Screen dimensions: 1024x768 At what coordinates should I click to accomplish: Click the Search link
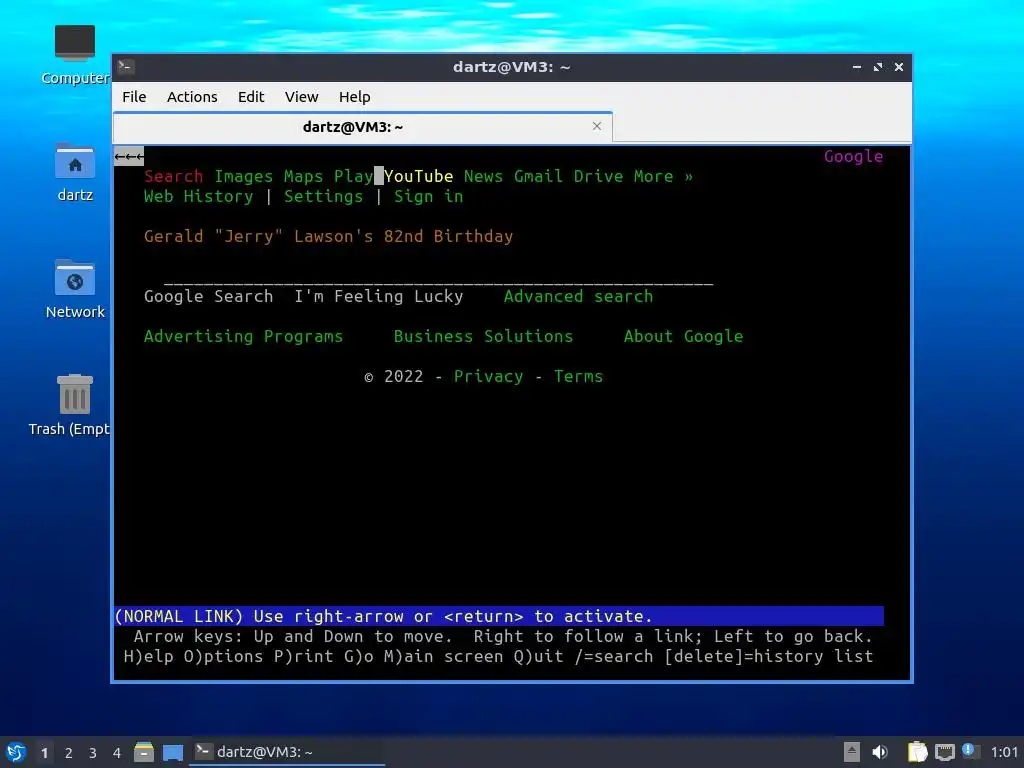click(x=174, y=176)
